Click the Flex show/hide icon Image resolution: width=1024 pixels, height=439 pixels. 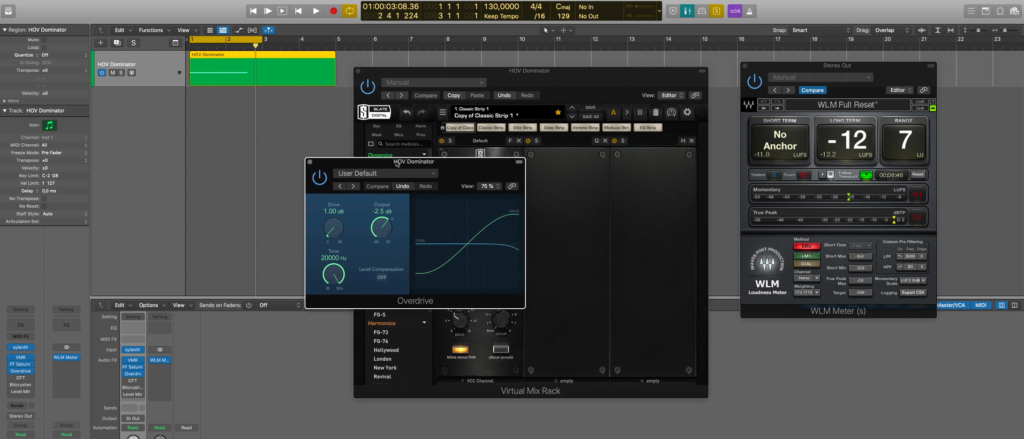253,30
